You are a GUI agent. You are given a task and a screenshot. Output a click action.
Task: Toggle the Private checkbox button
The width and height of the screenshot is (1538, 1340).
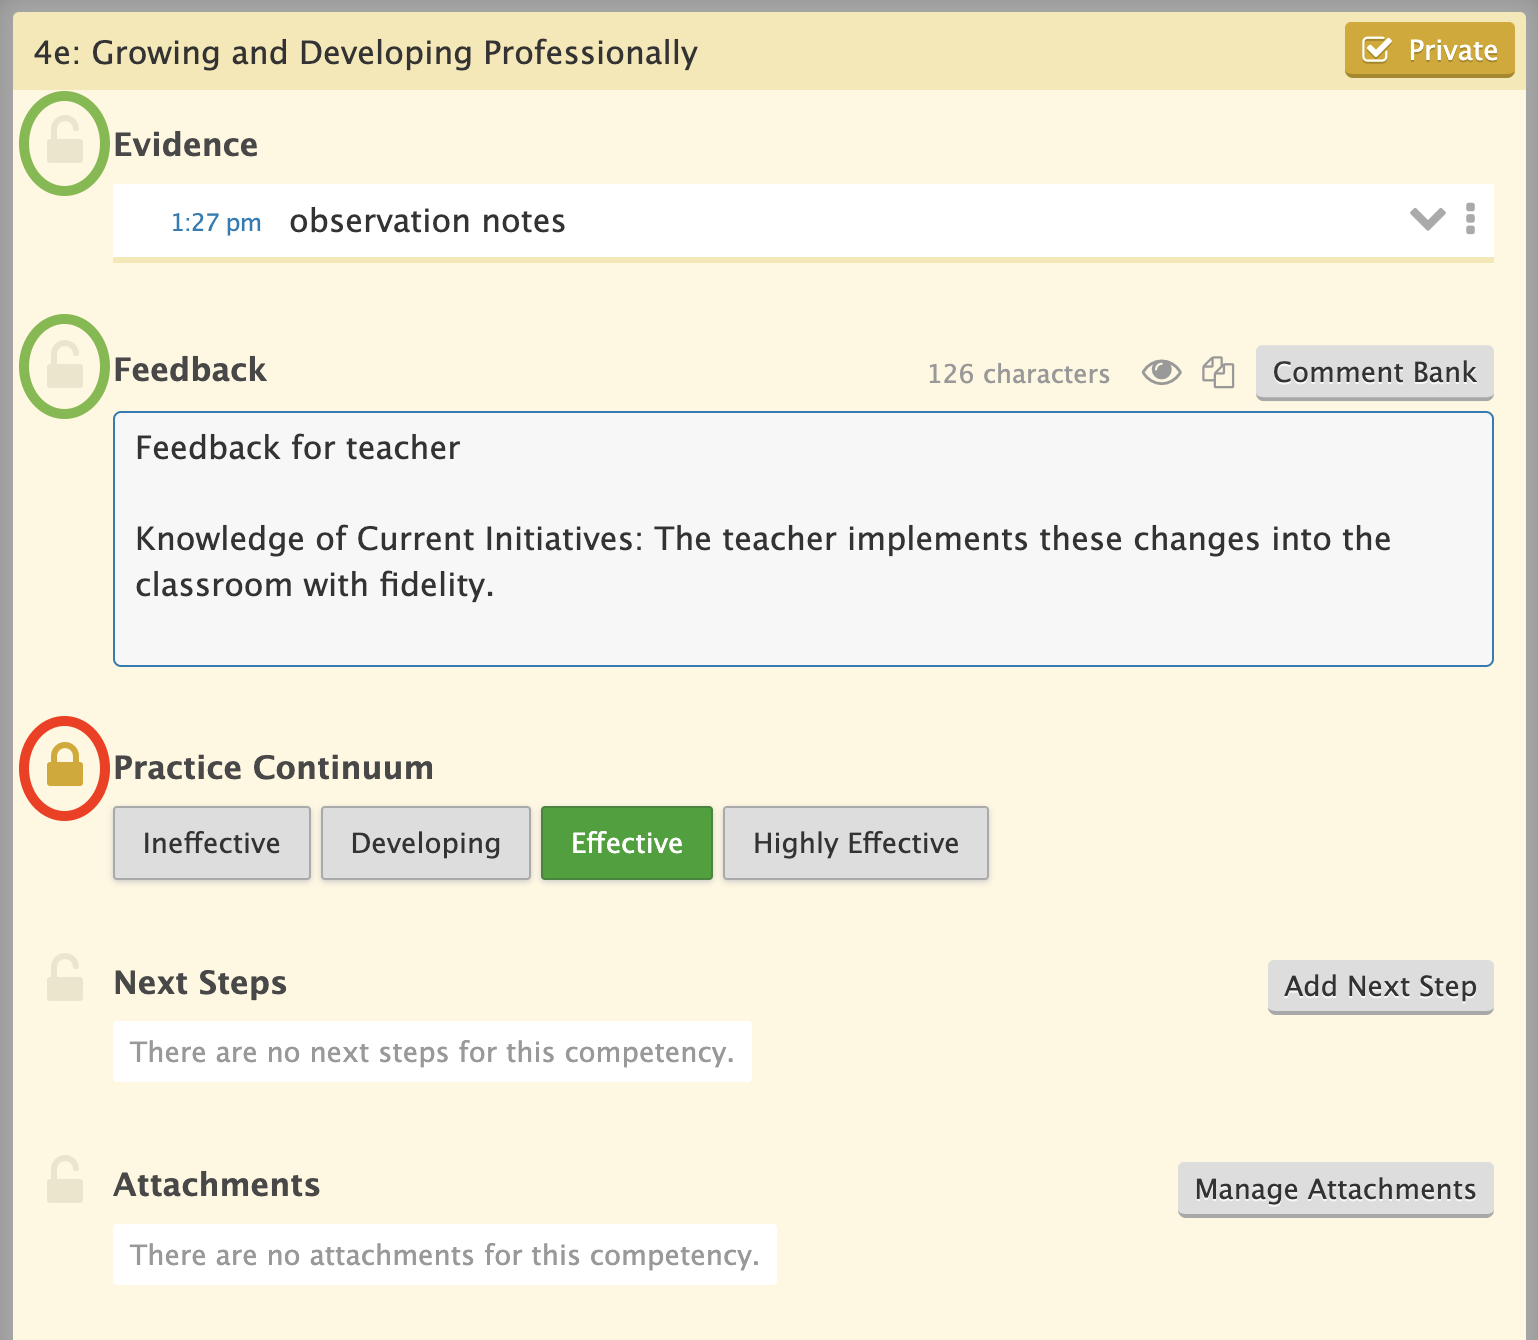[1429, 50]
